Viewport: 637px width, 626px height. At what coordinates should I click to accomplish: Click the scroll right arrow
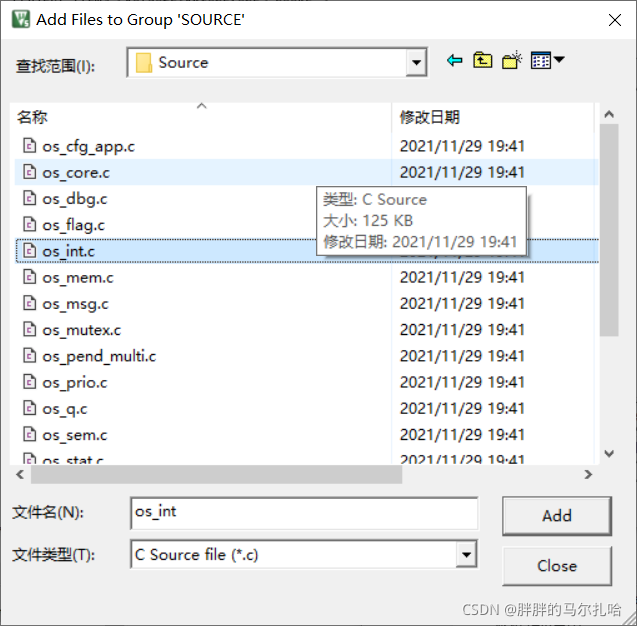(x=588, y=474)
